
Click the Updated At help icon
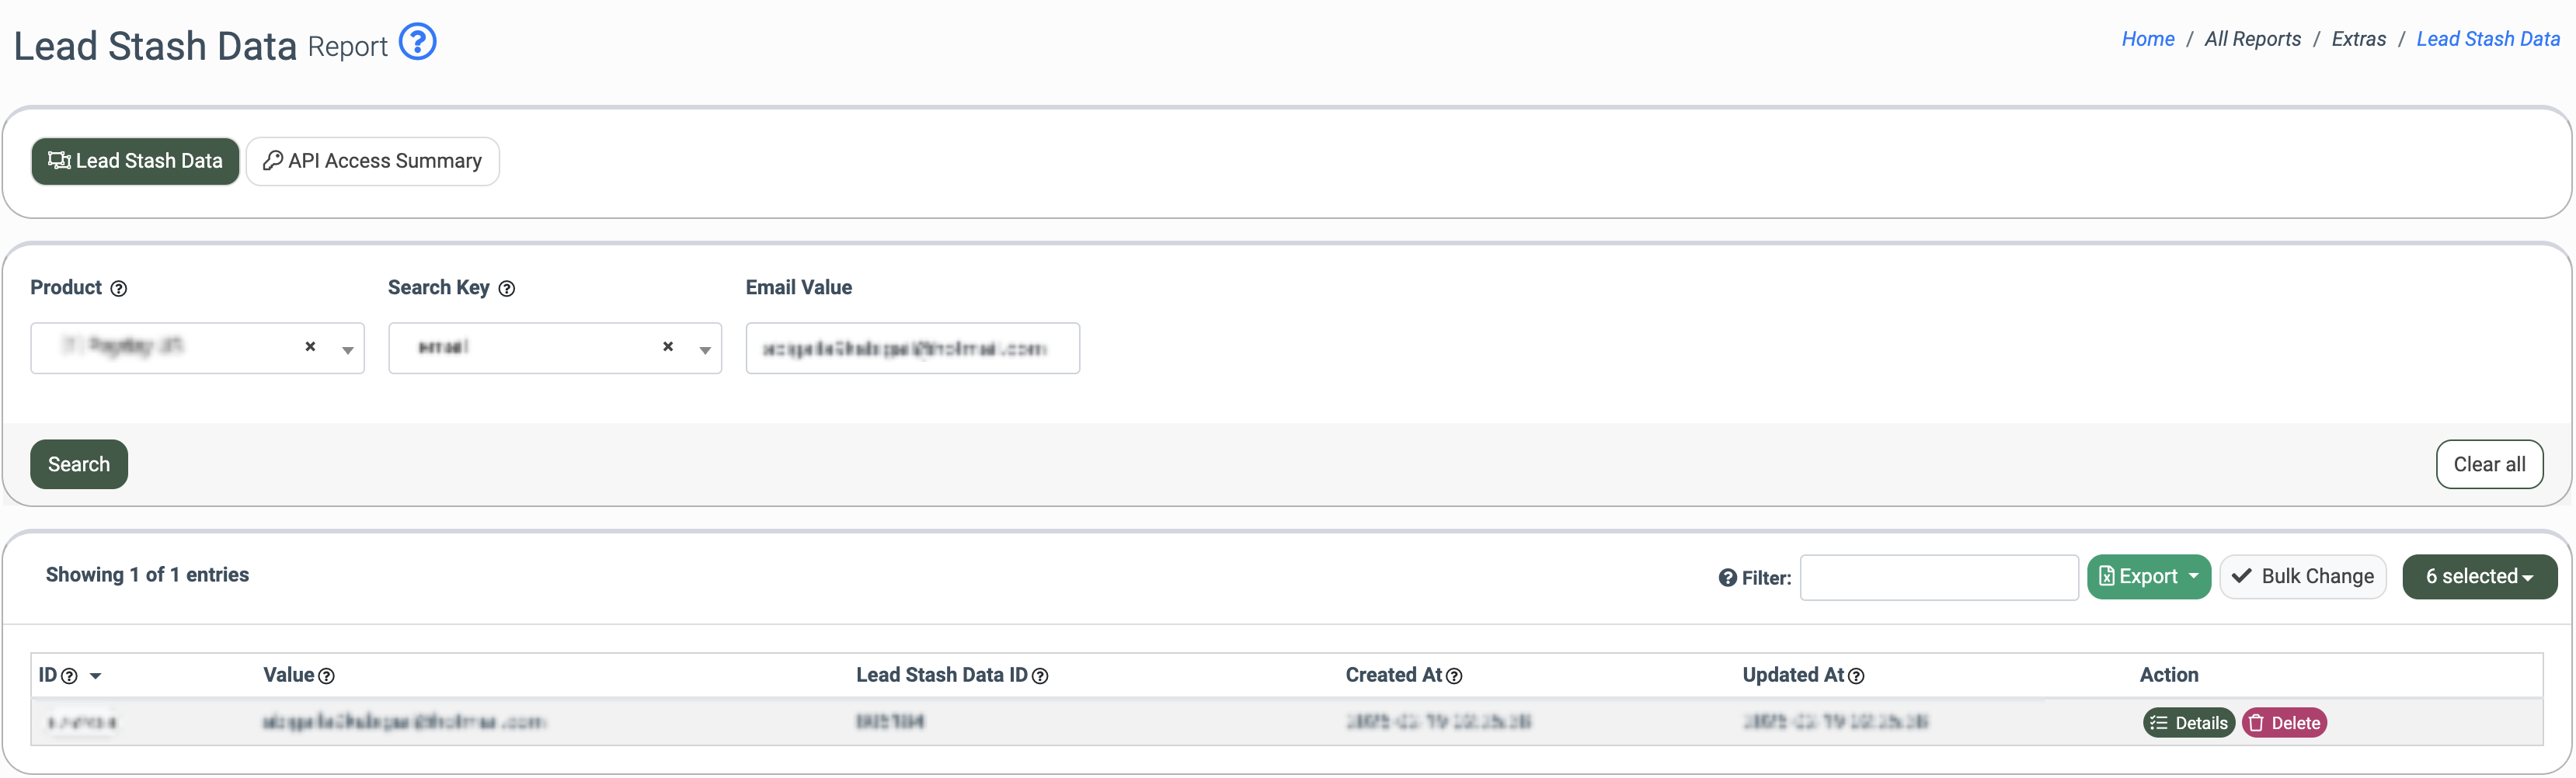click(1856, 677)
